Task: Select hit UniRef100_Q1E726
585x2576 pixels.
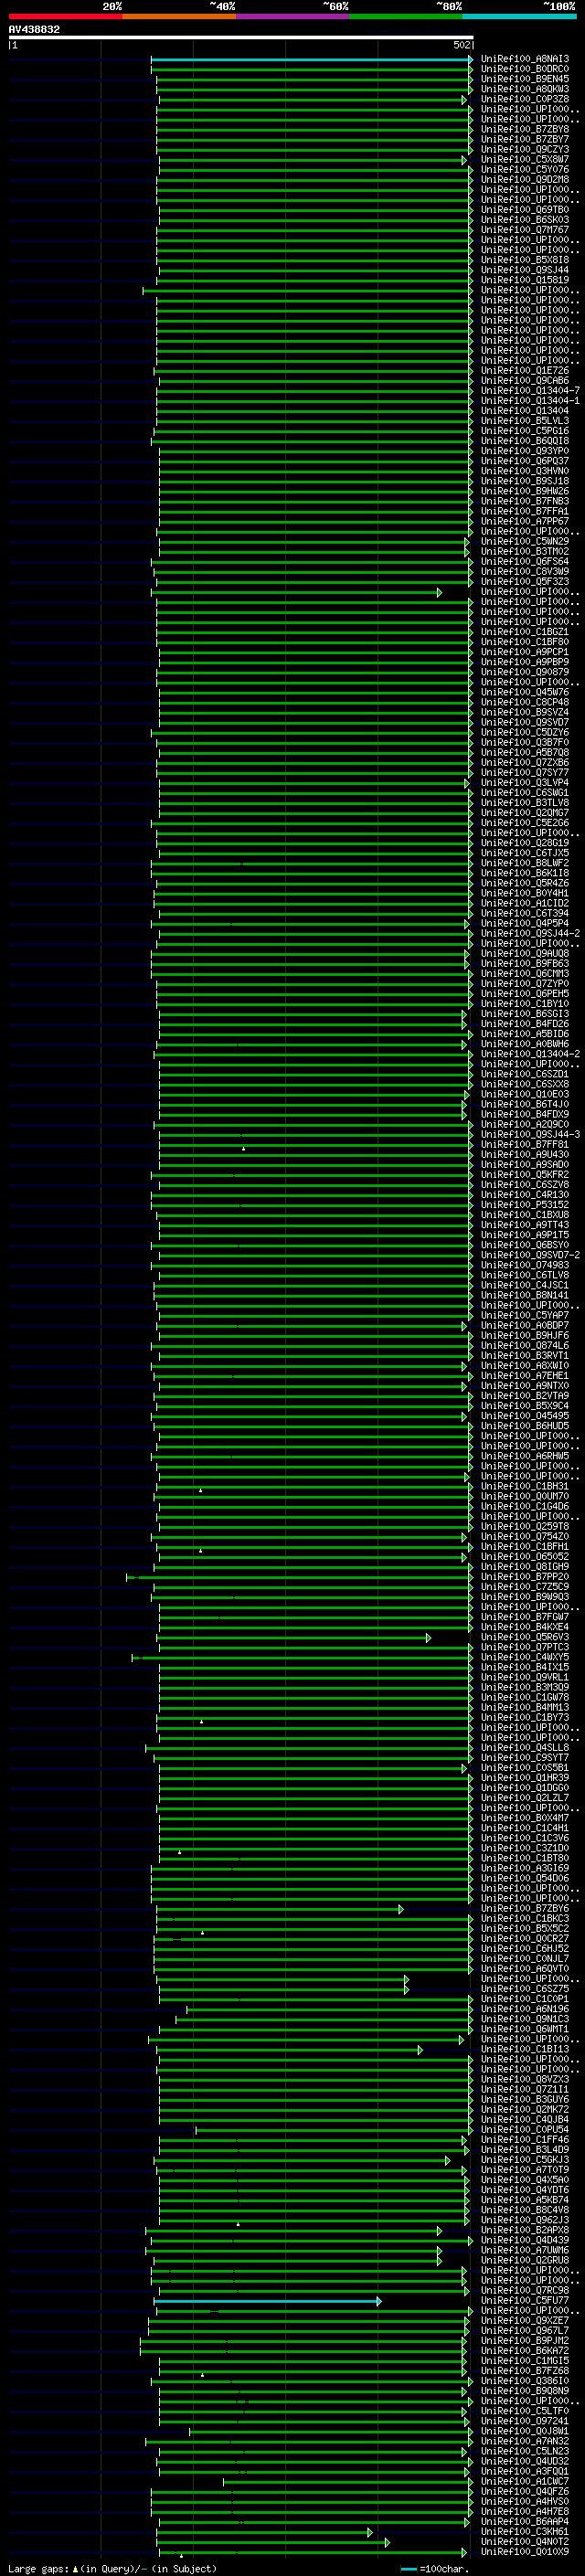Action: [x=525, y=371]
